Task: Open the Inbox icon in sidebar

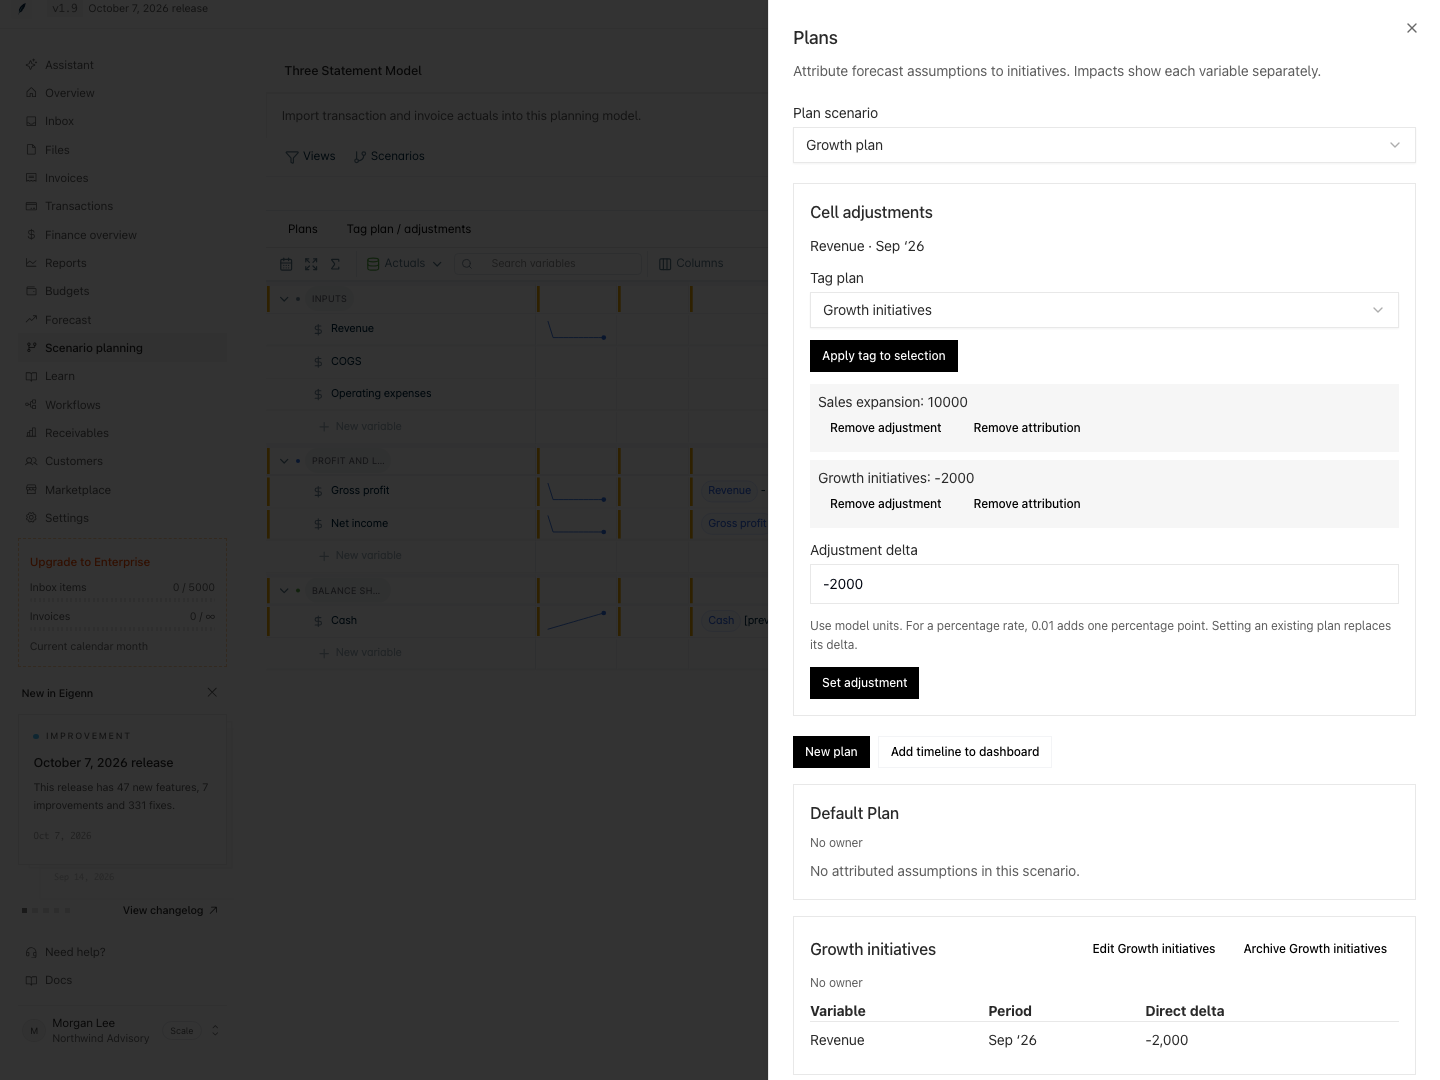Action: 31,121
